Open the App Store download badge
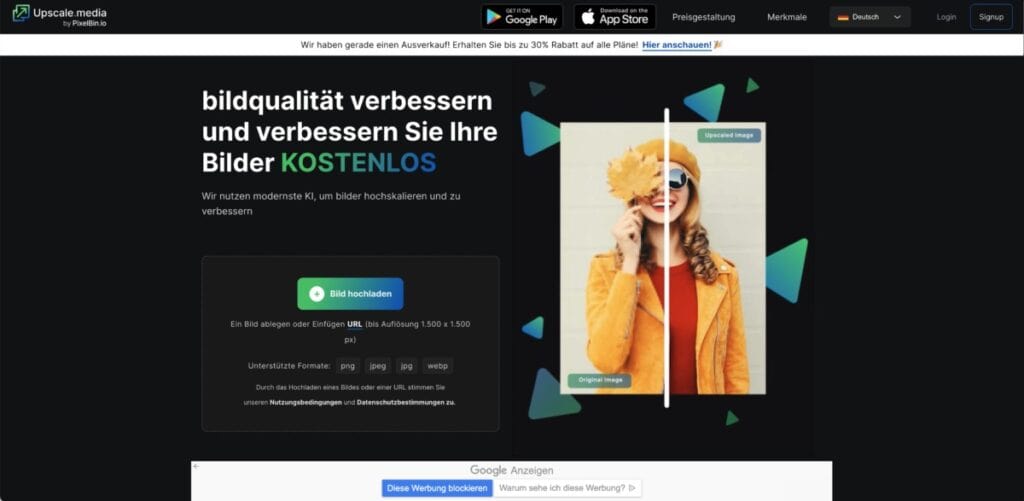The width and height of the screenshot is (1024, 501). 615,17
